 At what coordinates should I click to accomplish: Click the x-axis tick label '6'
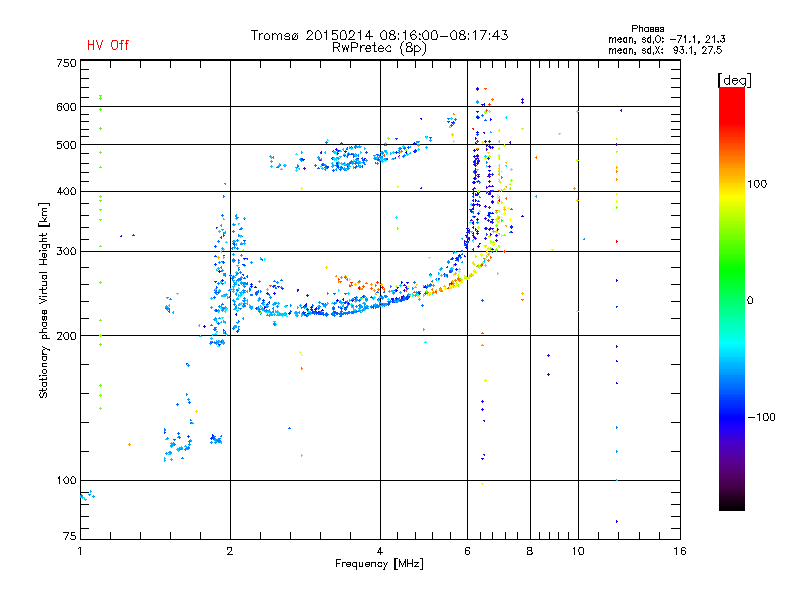coord(467,551)
